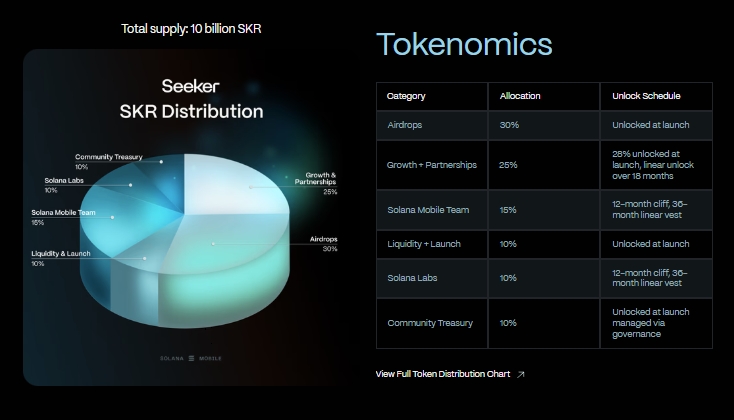Click the arrow icon beside View Full Token Distribution Chart

coord(521,374)
